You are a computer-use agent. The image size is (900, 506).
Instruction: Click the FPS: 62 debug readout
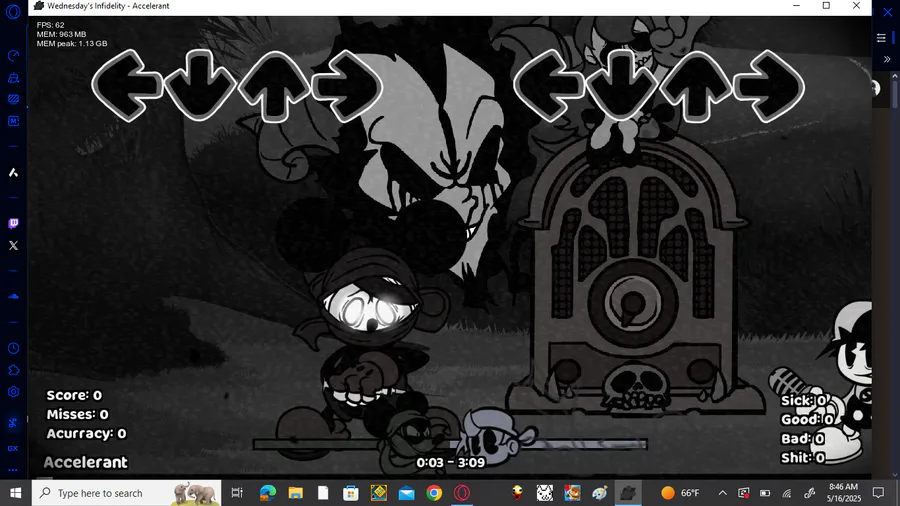pos(51,25)
